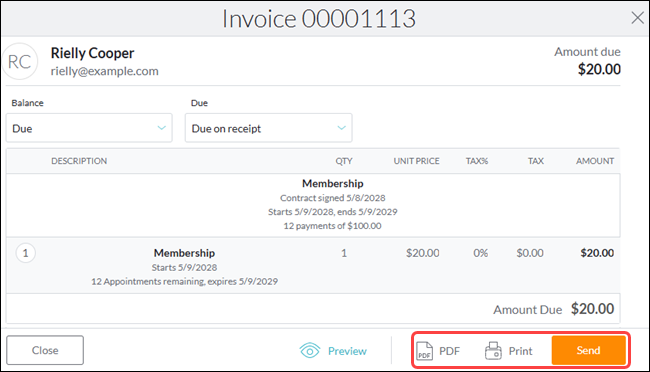The image size is (650, 372).
Task: Click '12 payments of $100.00' text
Action: tap(332, 226)
